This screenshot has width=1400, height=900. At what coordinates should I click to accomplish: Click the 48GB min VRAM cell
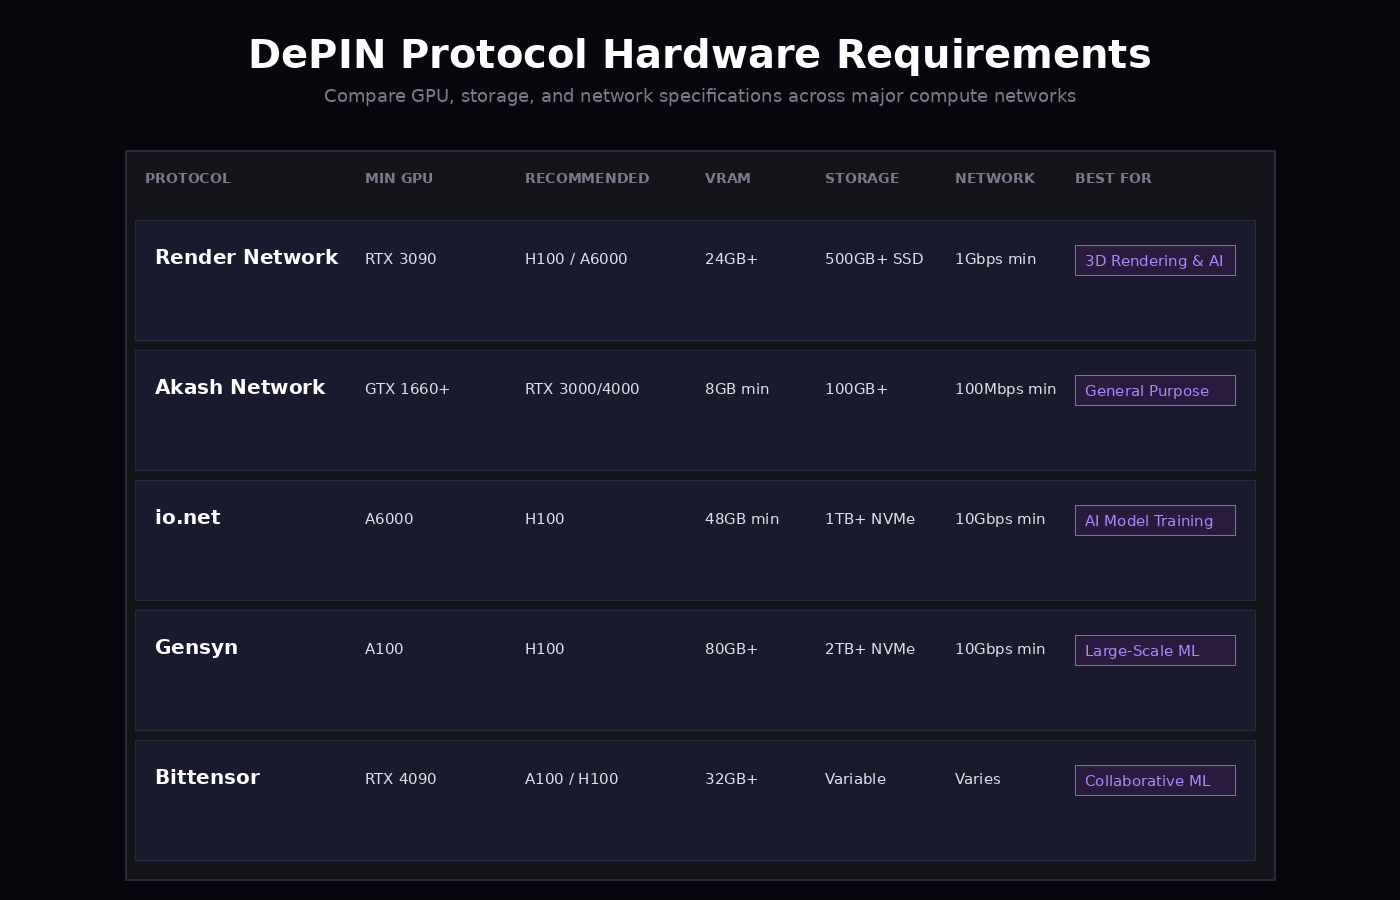741,519
